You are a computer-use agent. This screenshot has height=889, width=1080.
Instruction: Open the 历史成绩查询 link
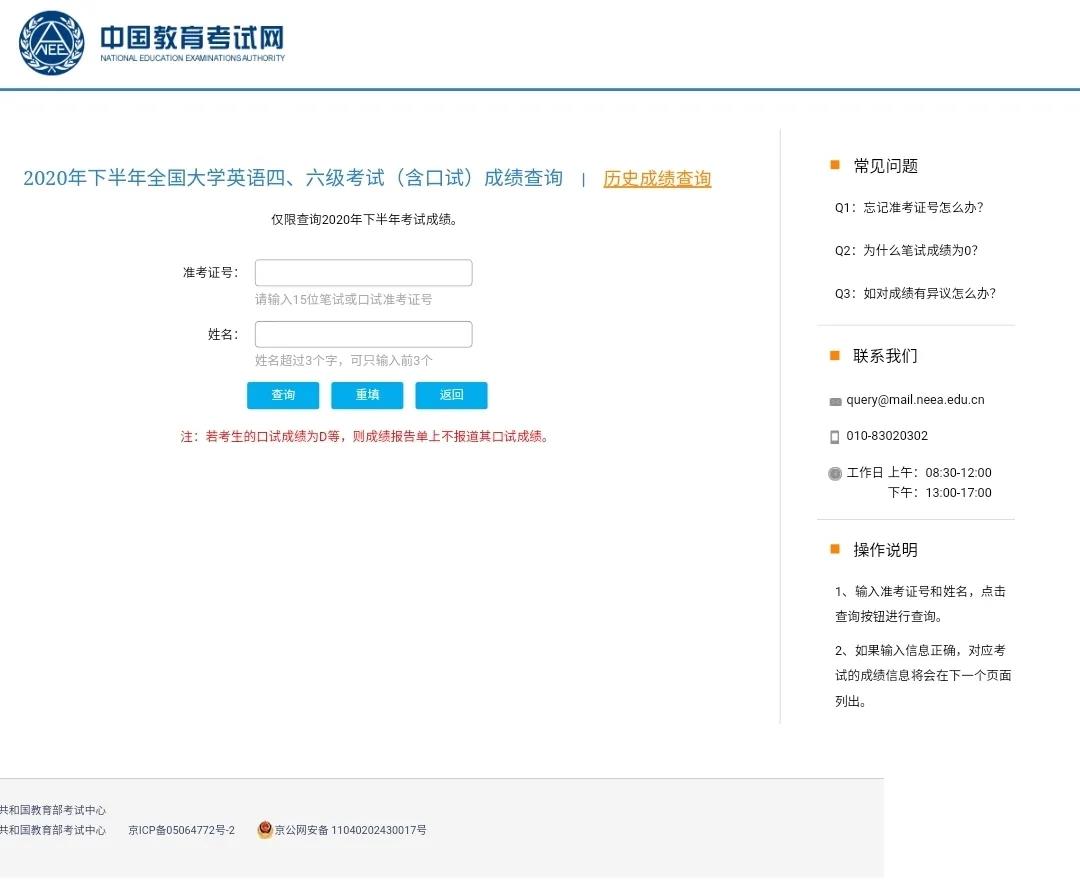point(657,178)
